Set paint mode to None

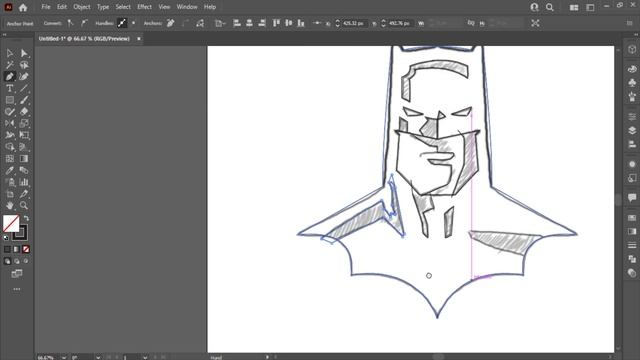[26, 249]
